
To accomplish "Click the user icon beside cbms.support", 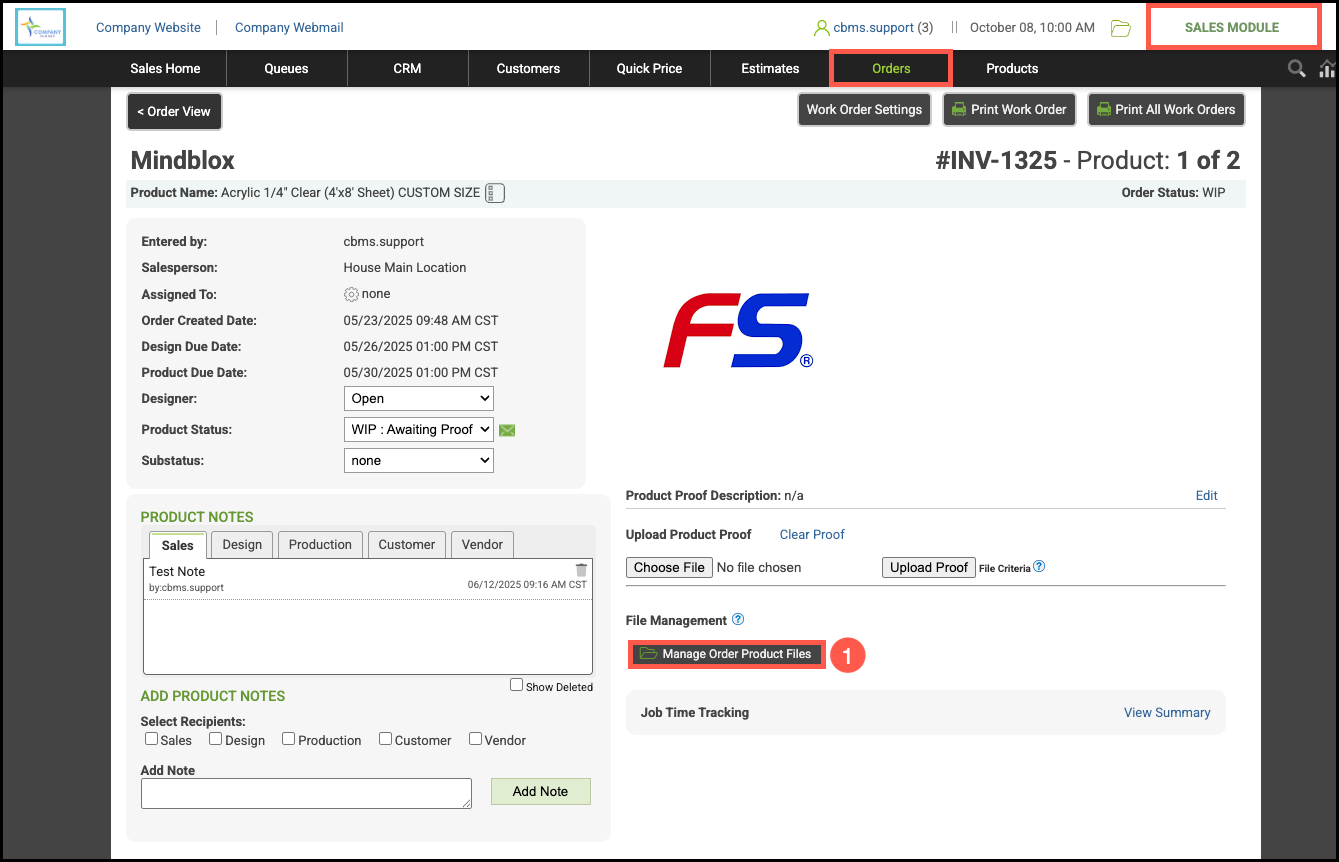I will pos(822,28).
